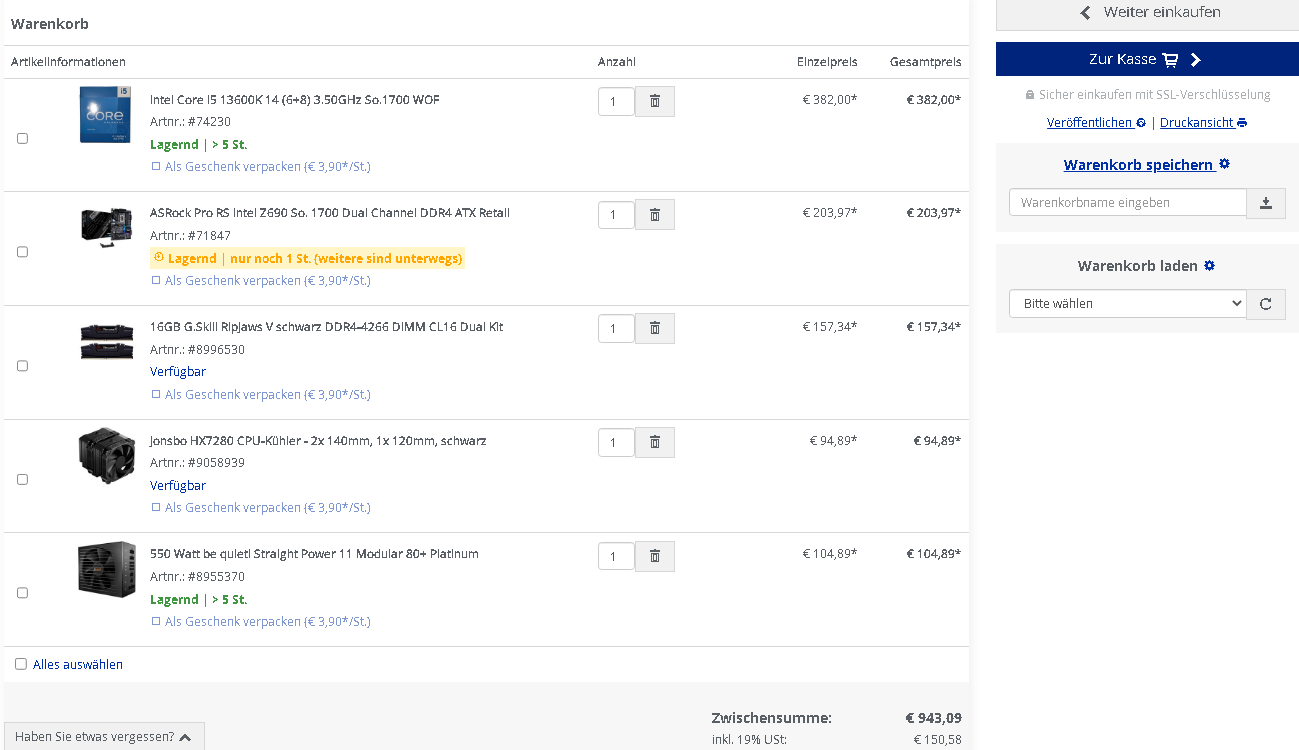Click quantity field for Intel Core i5

[x=616, y=101]
